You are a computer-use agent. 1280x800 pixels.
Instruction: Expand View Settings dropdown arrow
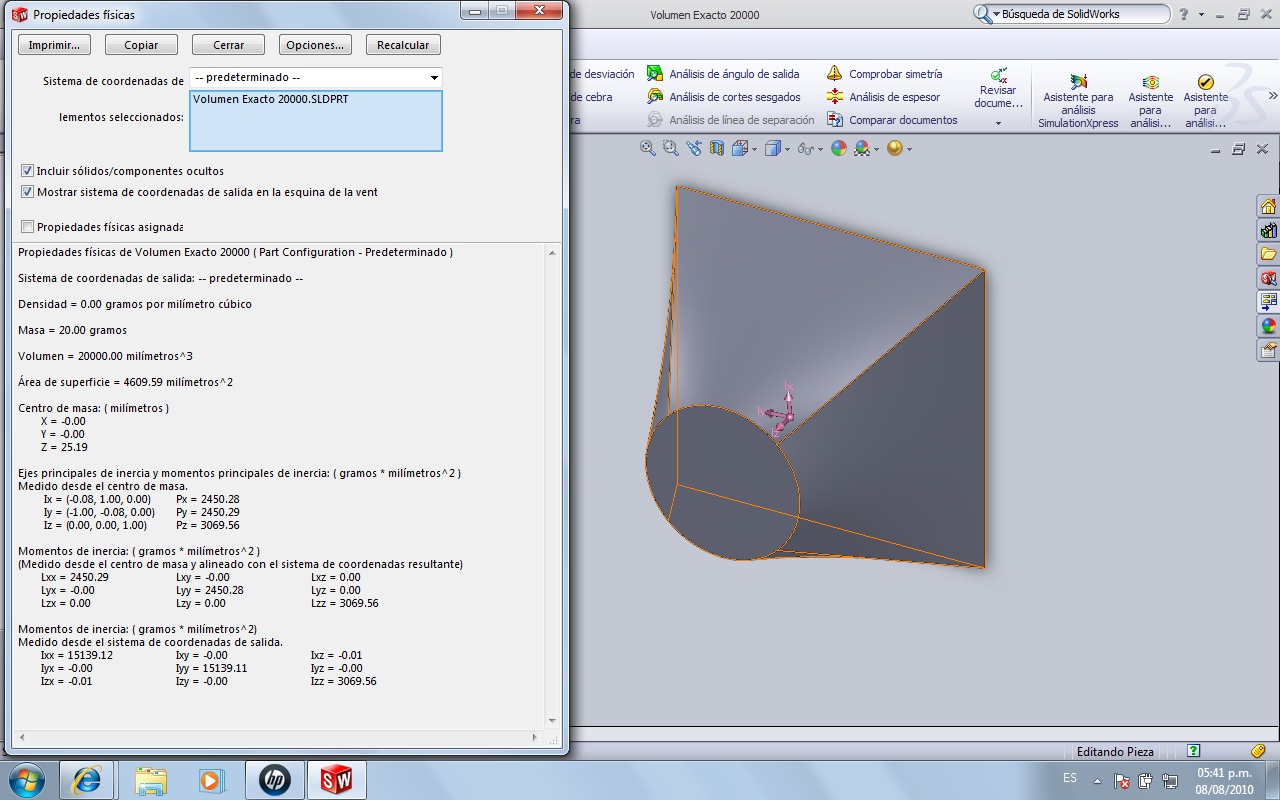(x=909, y=149)
